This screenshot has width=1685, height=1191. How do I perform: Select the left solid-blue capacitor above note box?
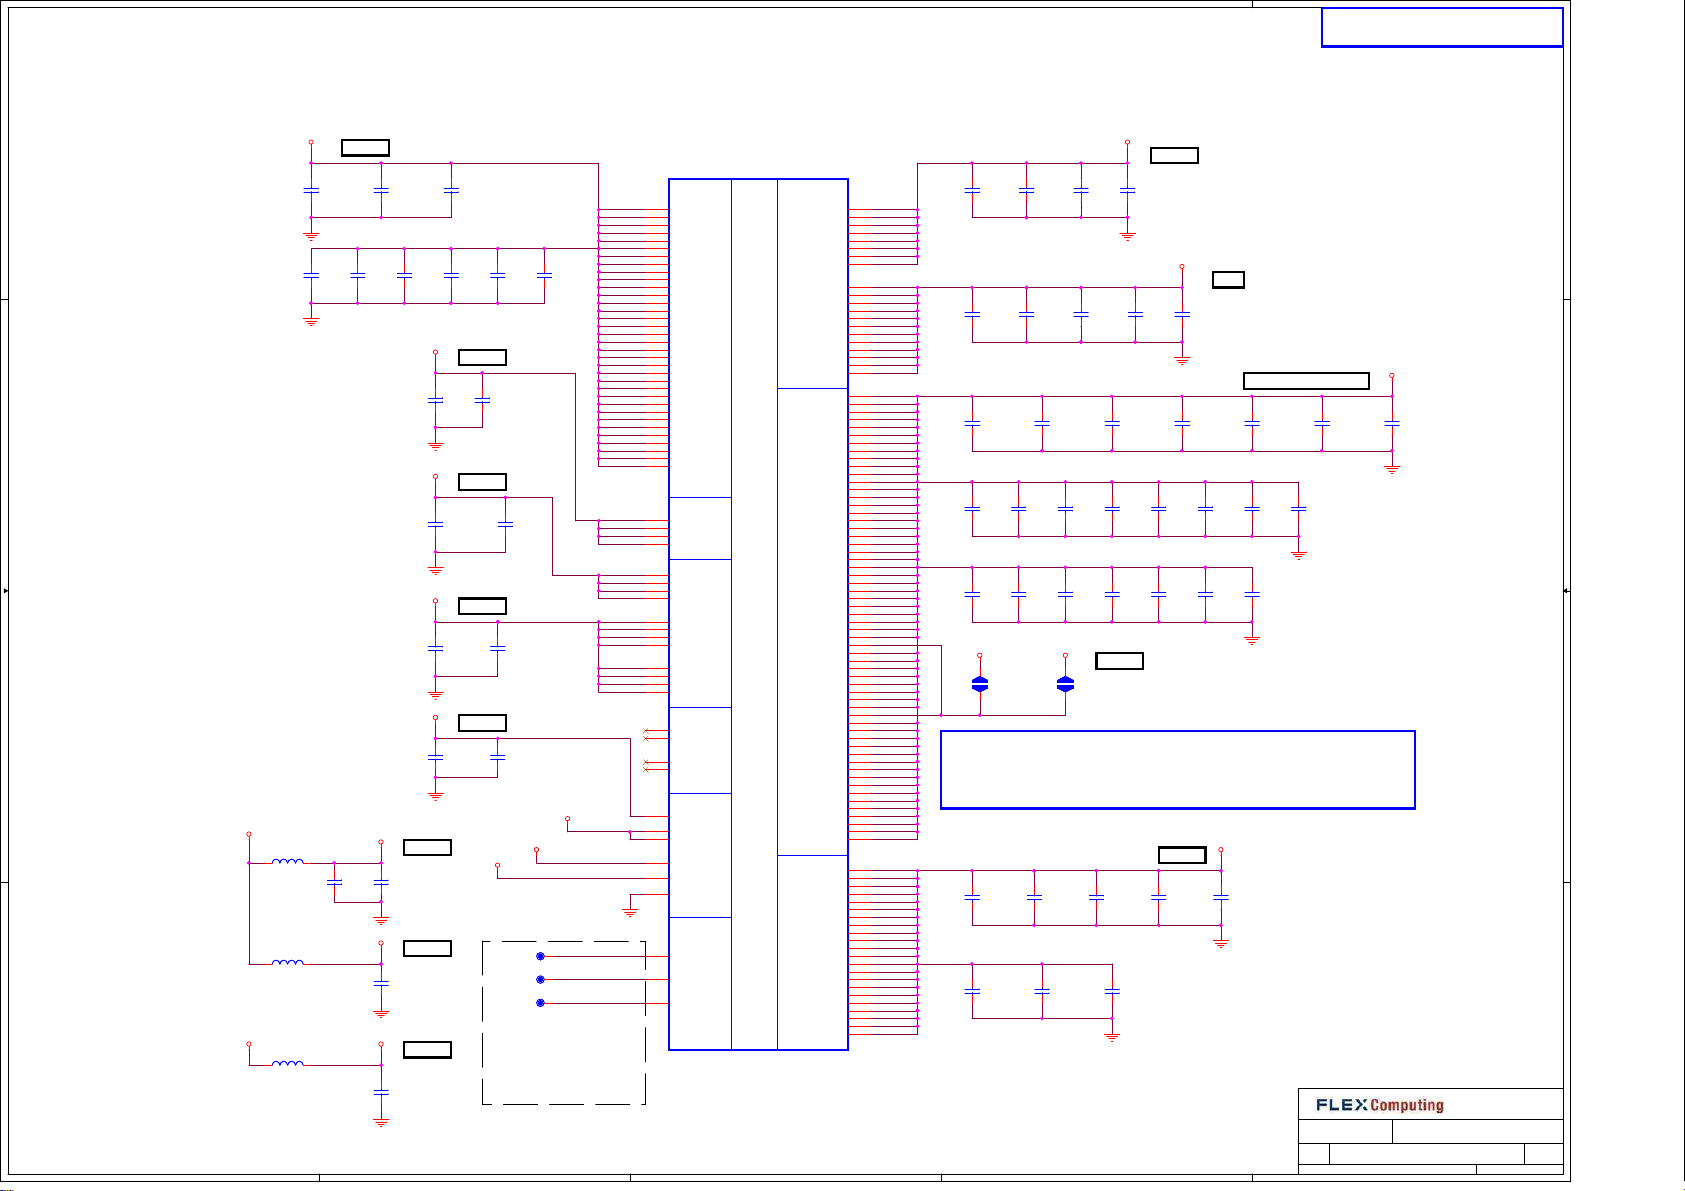tap(980, 684)
